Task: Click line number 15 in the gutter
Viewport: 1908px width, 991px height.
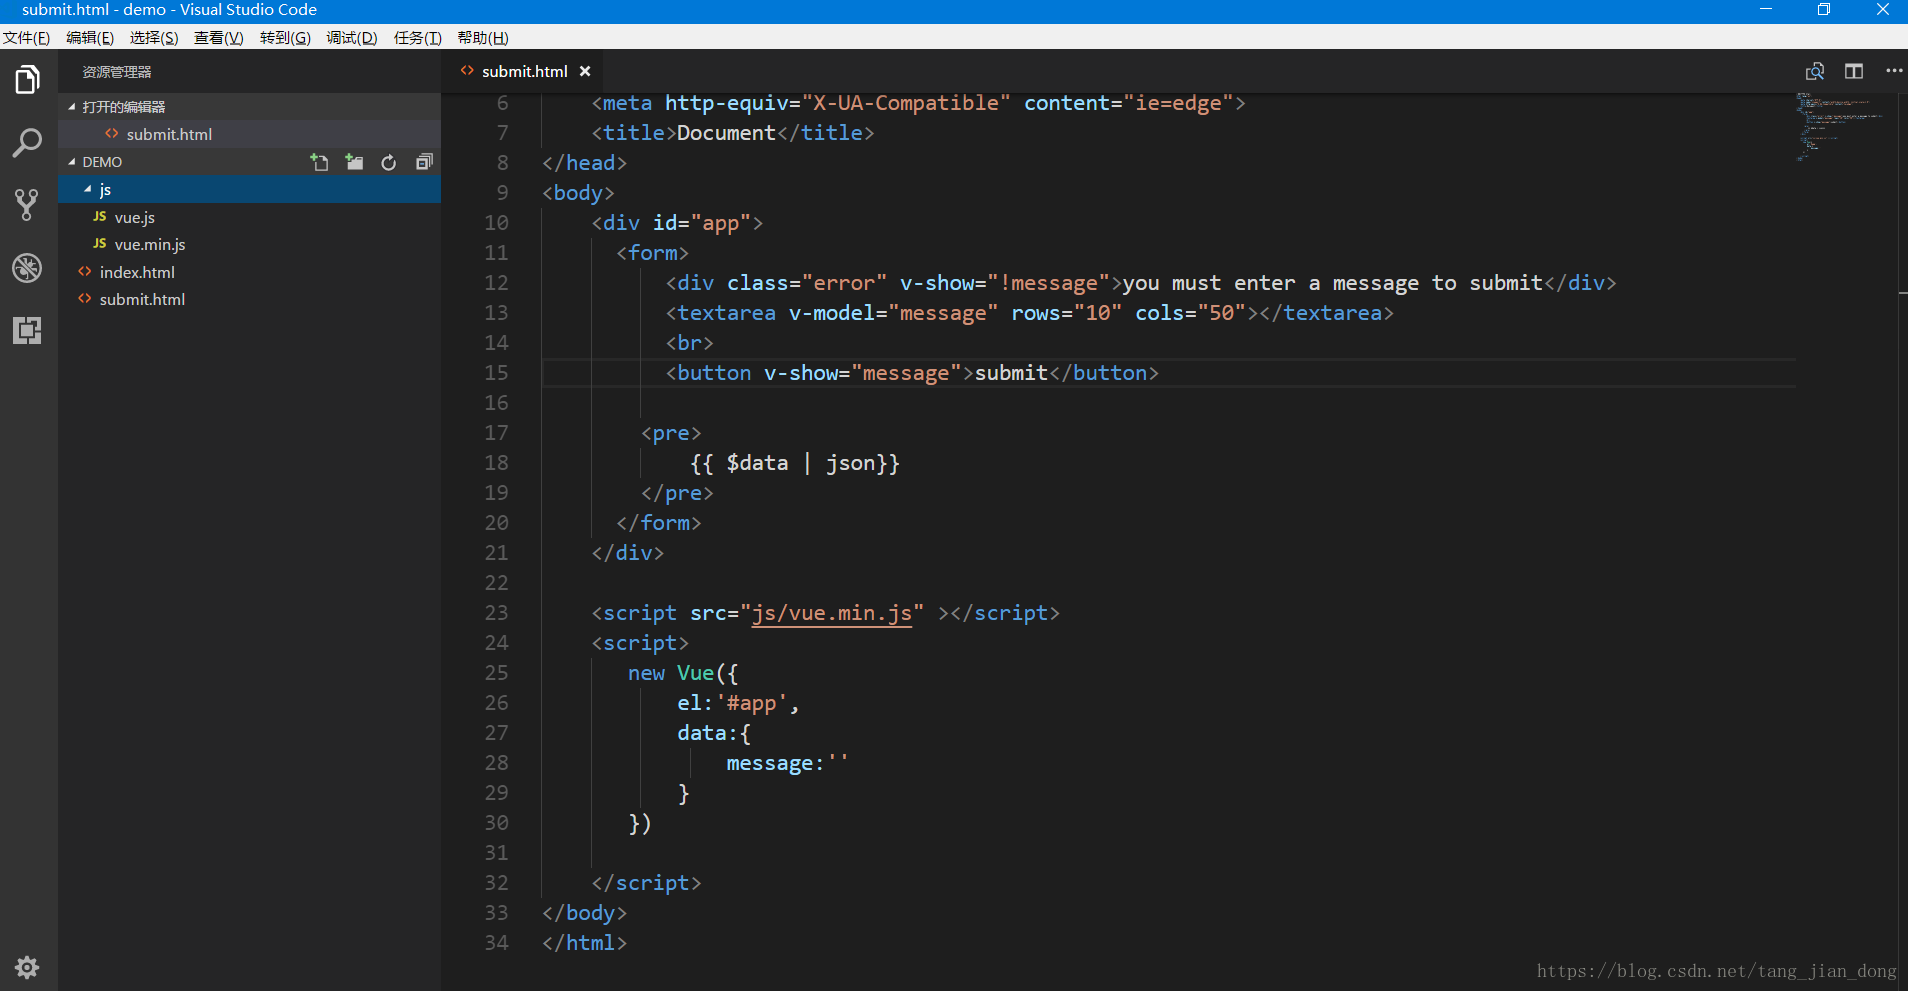Action: click(497, 373)
